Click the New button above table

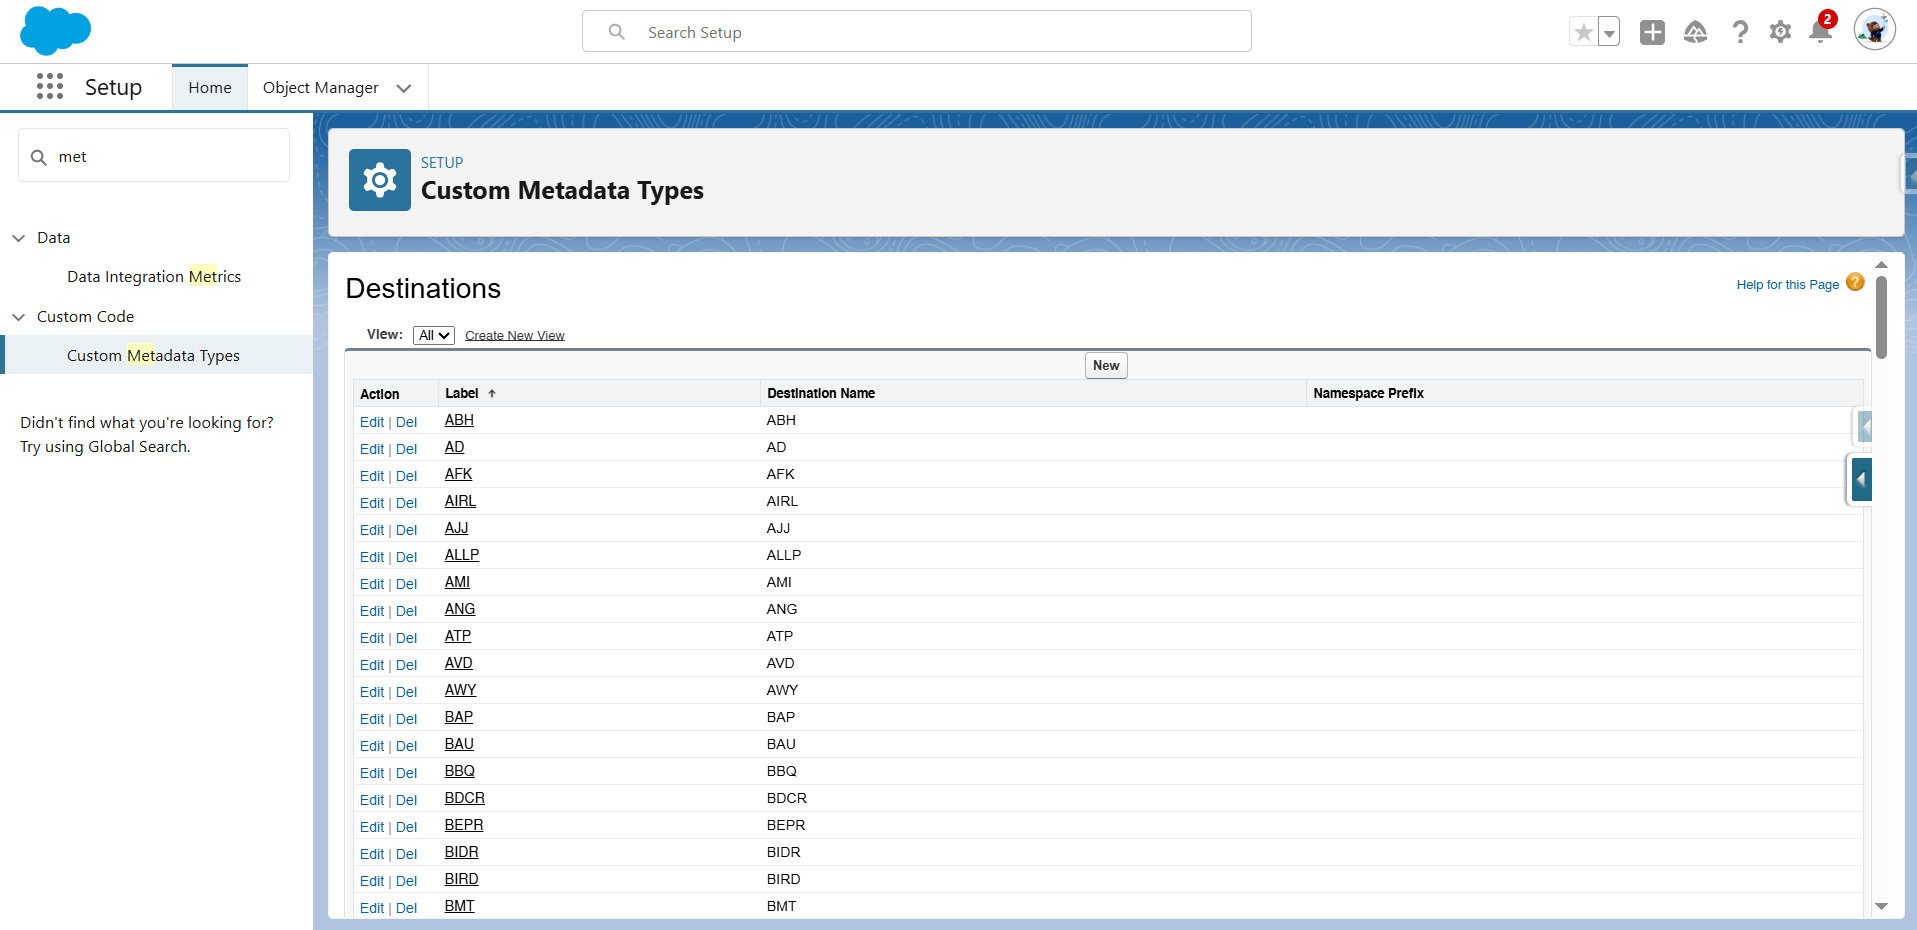click(x=1106, y=366)
